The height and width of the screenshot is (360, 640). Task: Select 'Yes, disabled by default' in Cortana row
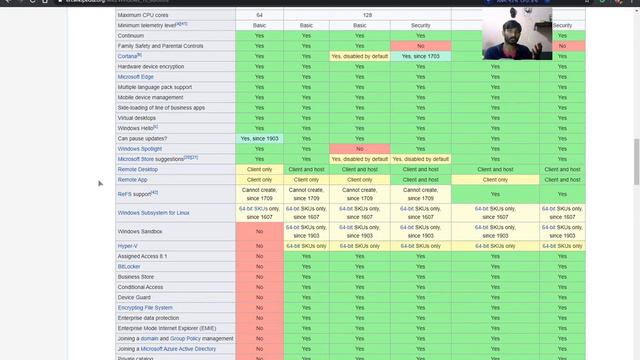coord(360,56)
